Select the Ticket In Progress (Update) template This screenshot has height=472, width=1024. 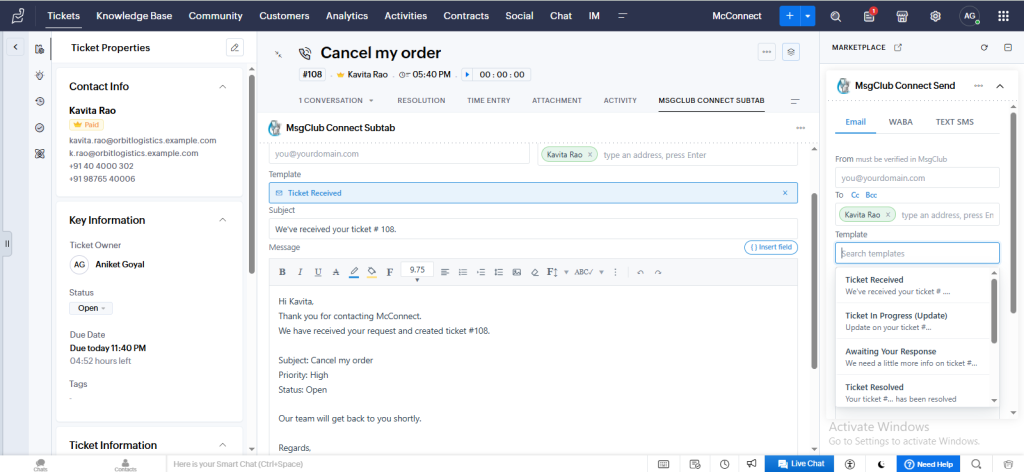(913, 321)
